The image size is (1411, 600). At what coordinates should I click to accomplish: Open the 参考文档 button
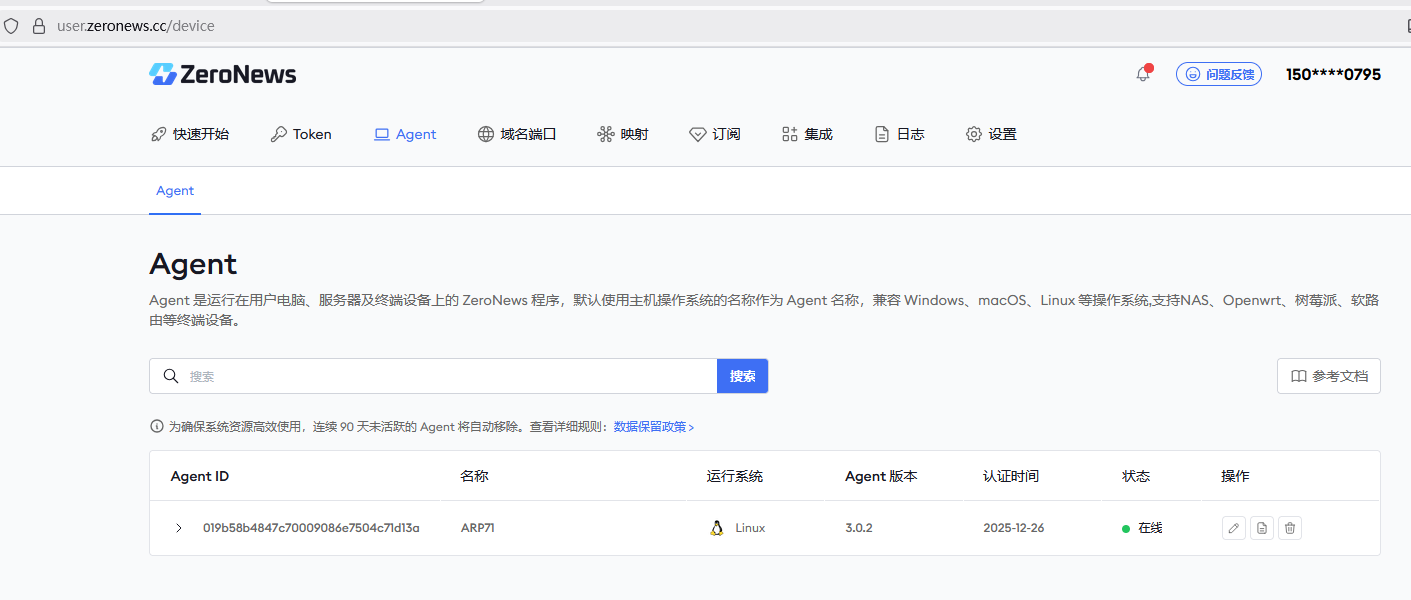pos(1328,376)
